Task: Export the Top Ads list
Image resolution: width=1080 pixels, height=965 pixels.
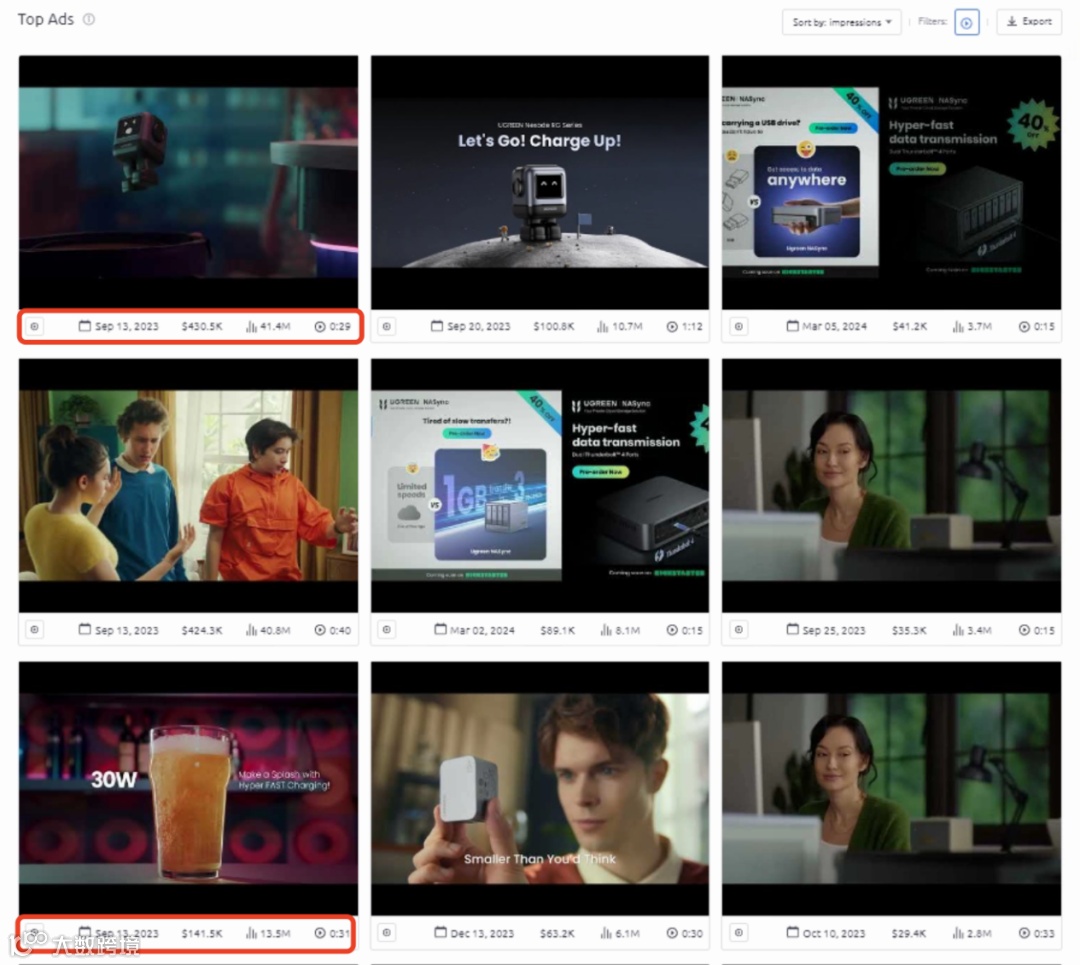Action: (1029, 22)
